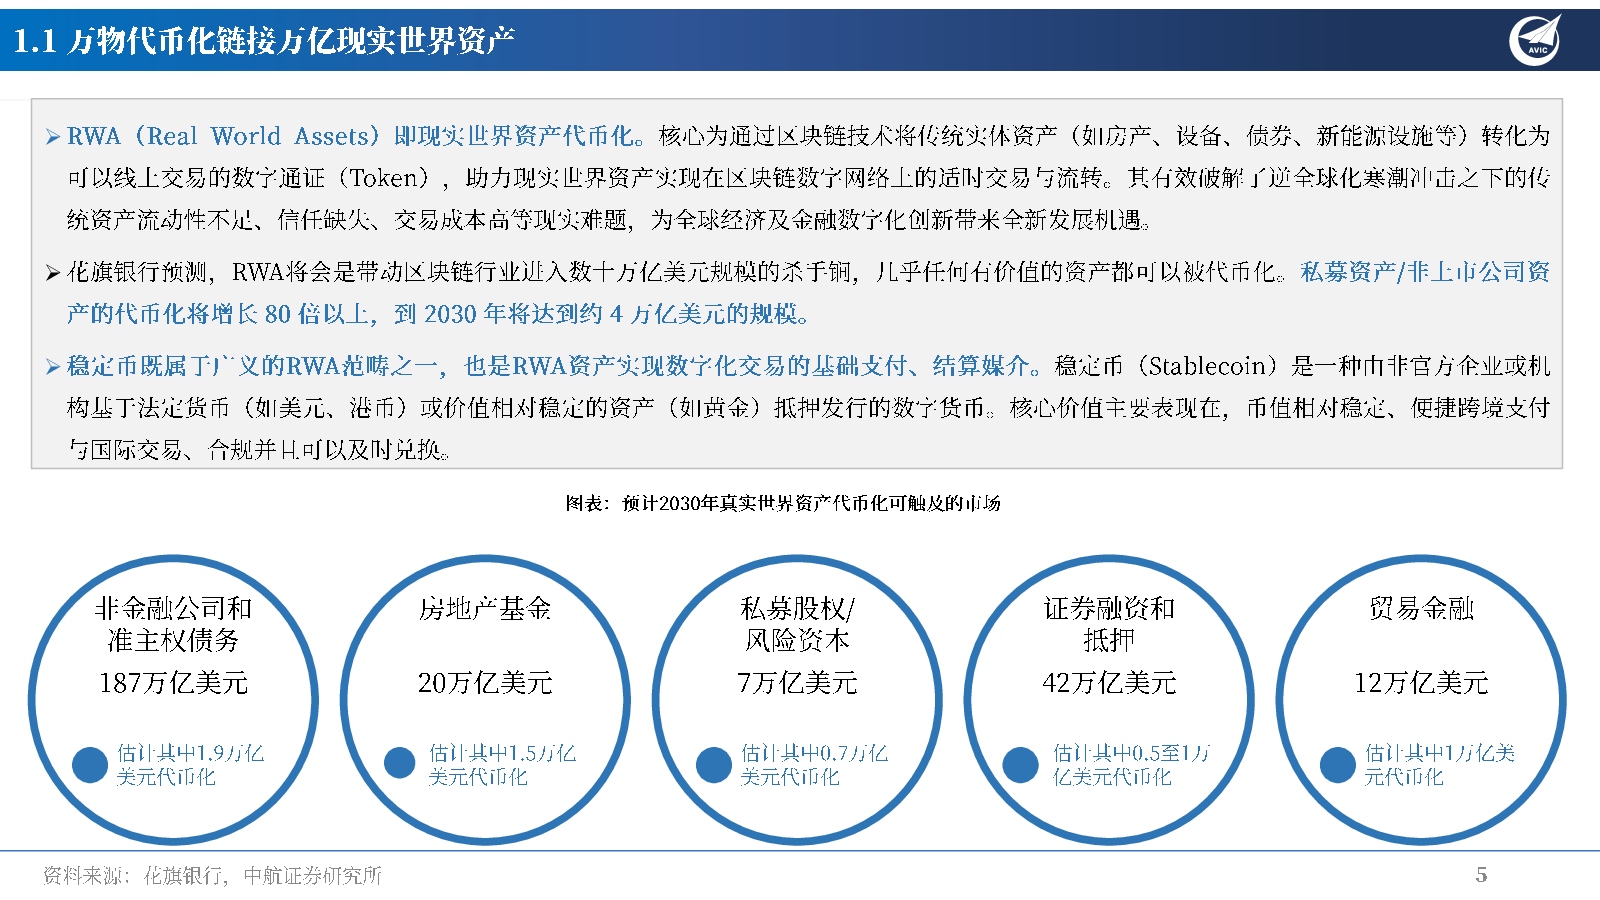This screenshot has width=1600, height=900.
Task: Click the text '估计其中0.7万亿美元代币化'
Action: pyautogui.click(x=814, y=765)
